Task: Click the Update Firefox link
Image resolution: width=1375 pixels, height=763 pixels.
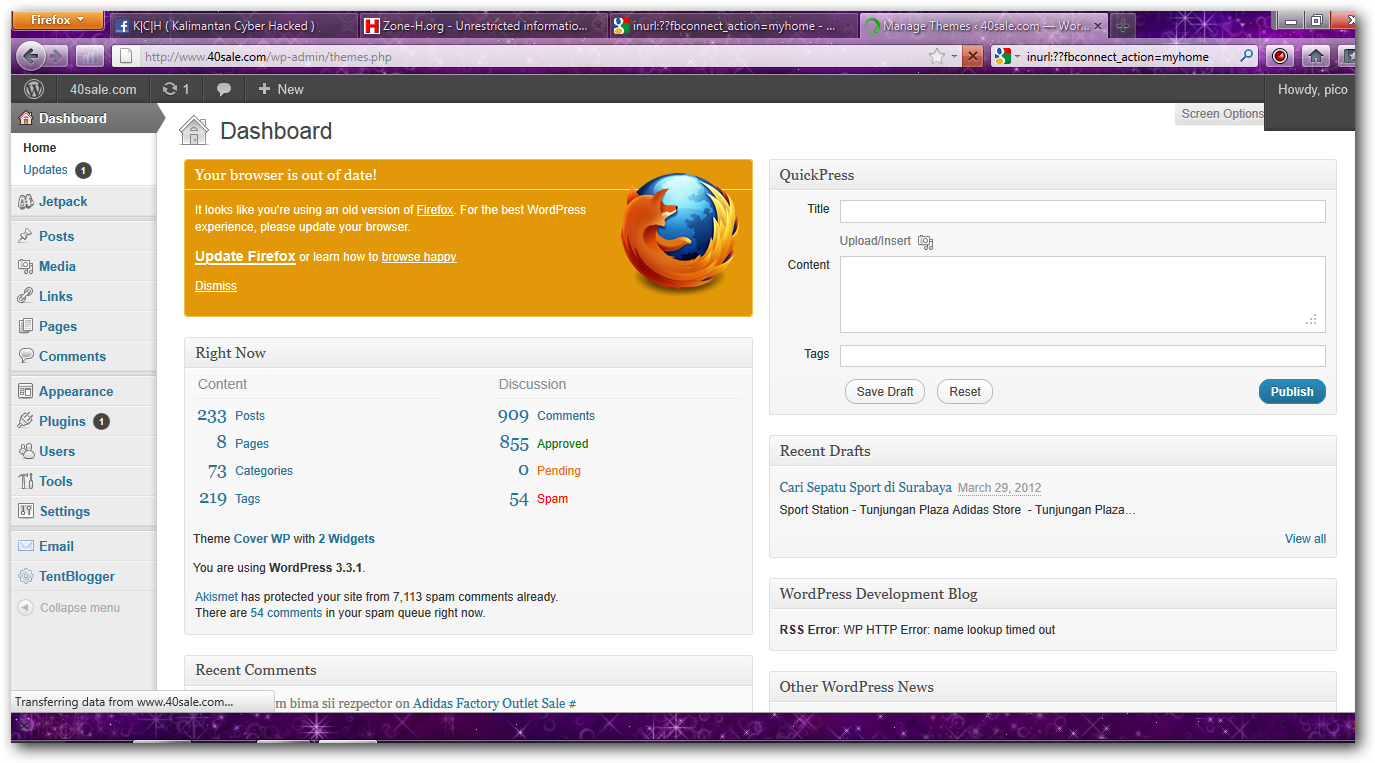Action: point(245,257)
